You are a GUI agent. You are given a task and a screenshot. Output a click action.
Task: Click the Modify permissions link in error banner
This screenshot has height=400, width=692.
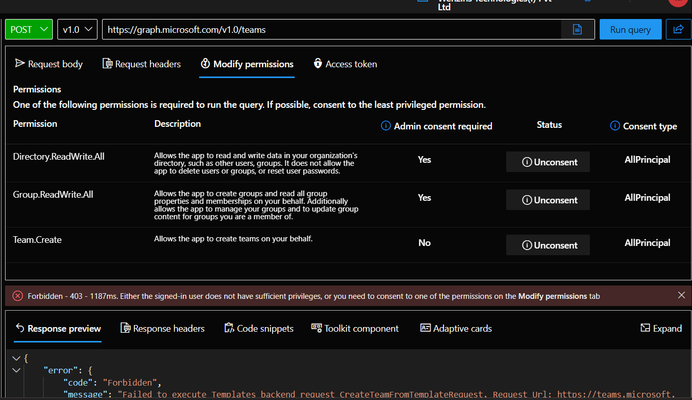[553, 296]
